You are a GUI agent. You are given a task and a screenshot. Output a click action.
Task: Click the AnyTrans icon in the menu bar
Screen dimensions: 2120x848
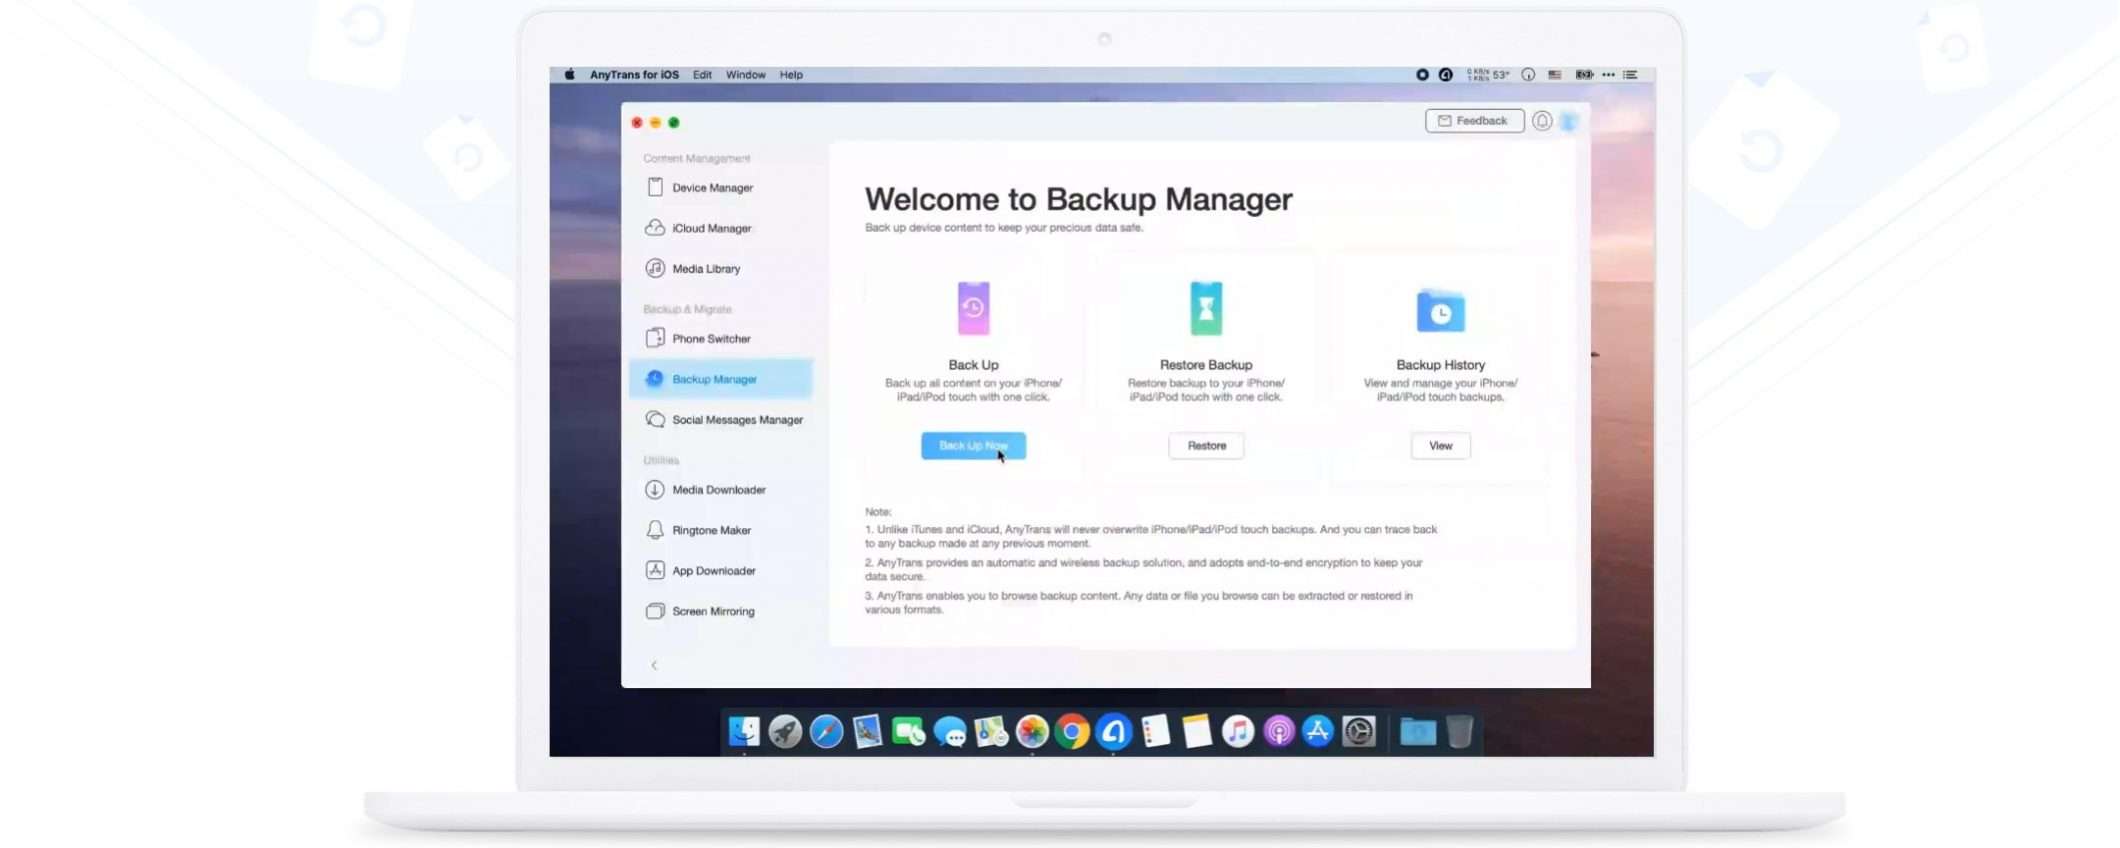tap(1445, 75)
